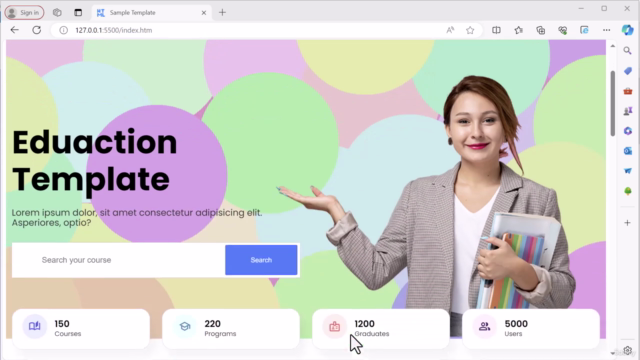This screenshot has height=360, width=640.
Task: Click the 1200 Graduates text
Action: point(372,328)
